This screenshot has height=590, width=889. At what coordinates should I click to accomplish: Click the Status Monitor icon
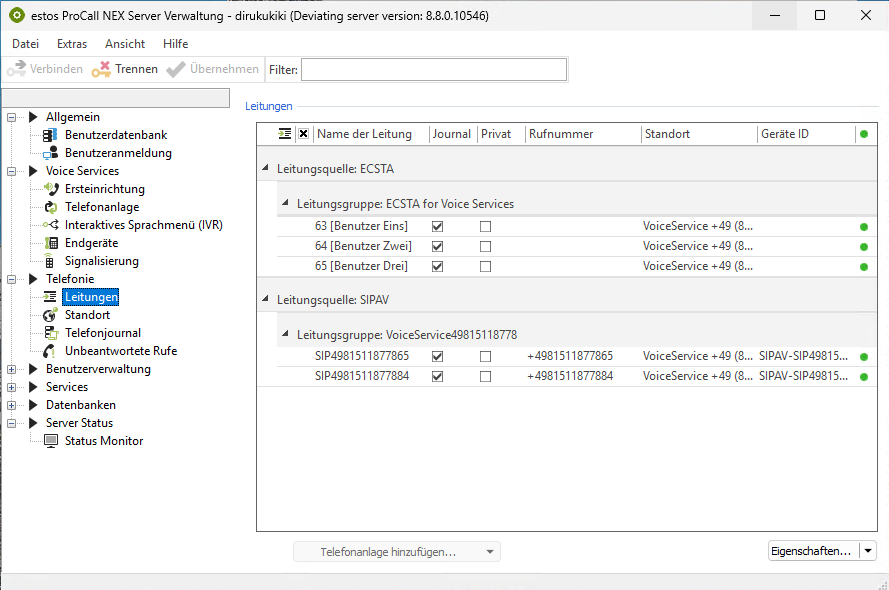(51, 441)
